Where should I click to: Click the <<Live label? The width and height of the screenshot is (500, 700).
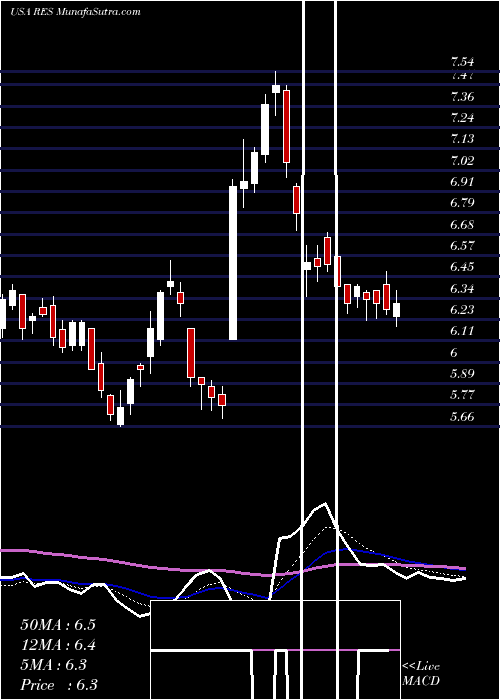[421, 667]
